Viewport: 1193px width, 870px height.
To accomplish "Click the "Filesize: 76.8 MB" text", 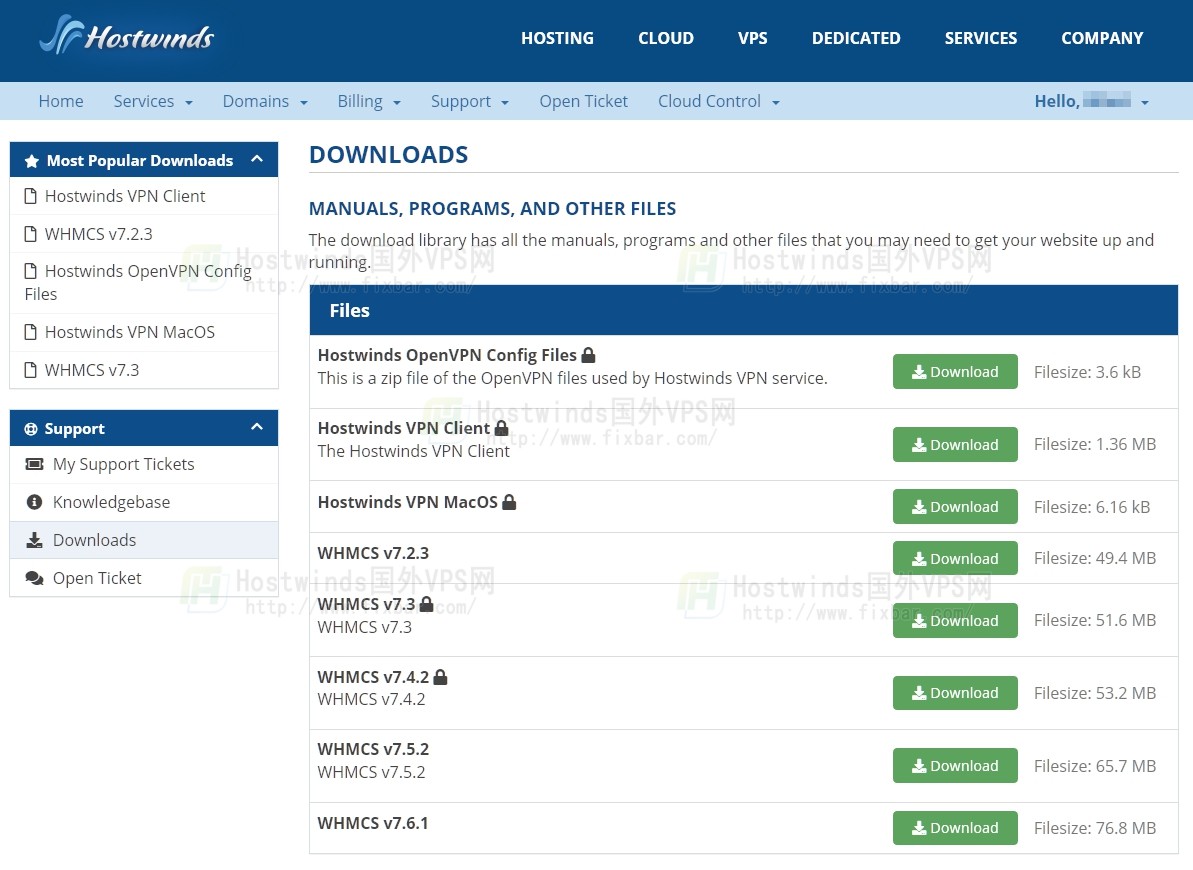I will (1095, 828).
